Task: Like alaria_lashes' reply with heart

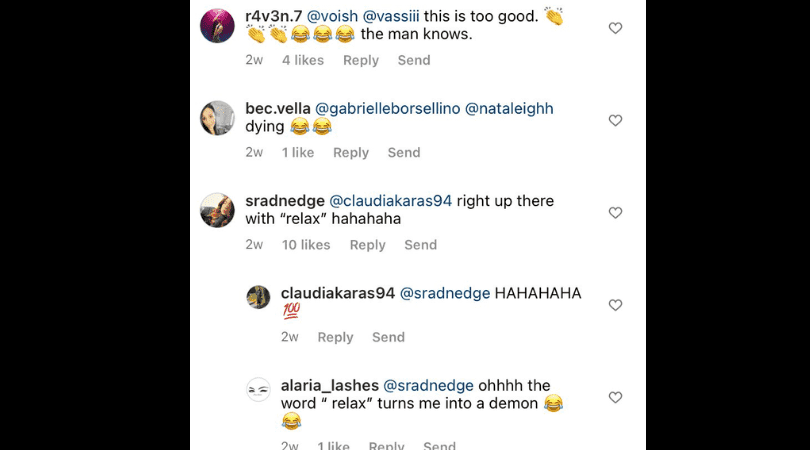Action: tap(615, 397)
